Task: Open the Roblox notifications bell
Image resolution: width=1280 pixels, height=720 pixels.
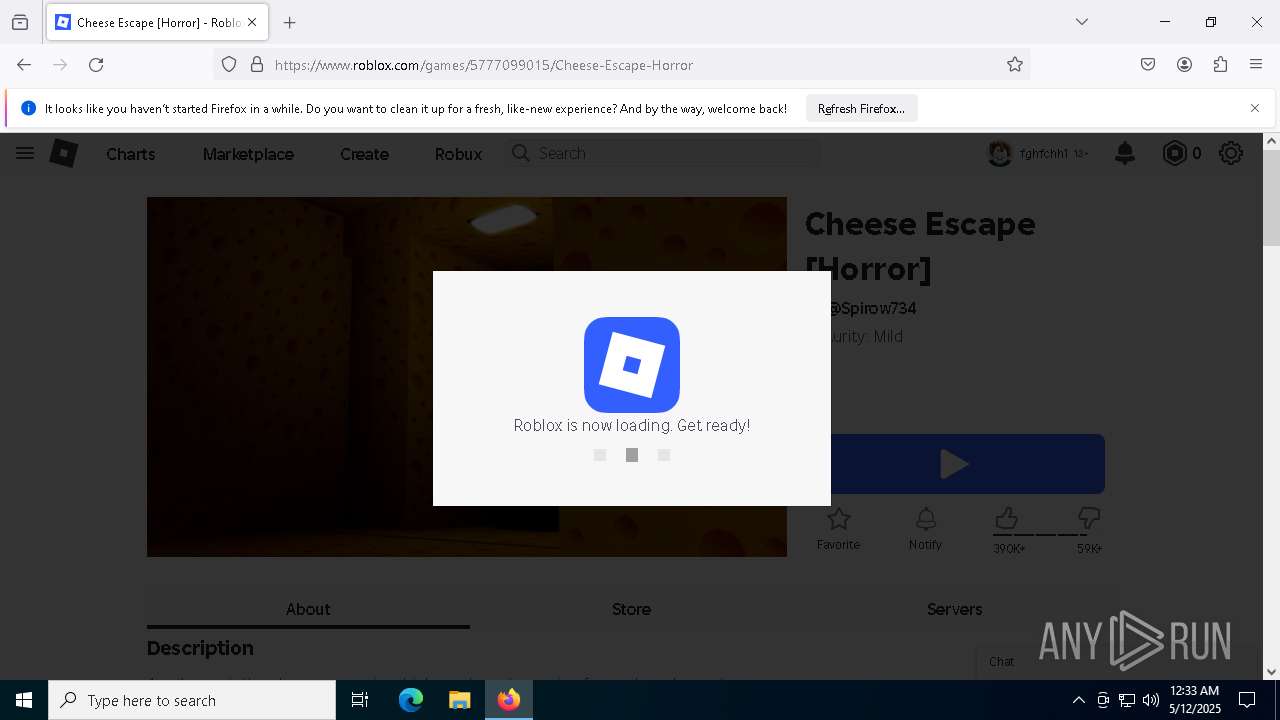Action: coord(1125,153)
